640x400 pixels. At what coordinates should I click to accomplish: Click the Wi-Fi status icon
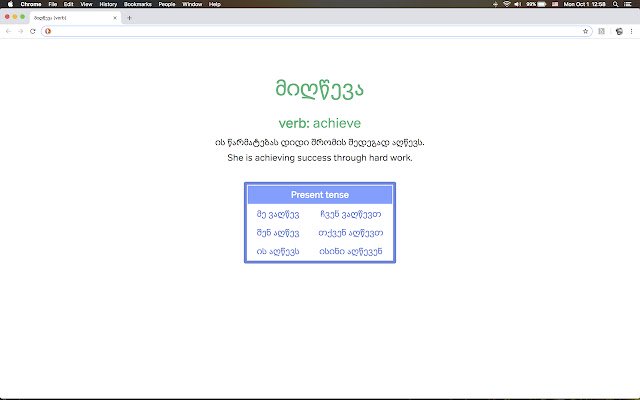coord(507,4)
